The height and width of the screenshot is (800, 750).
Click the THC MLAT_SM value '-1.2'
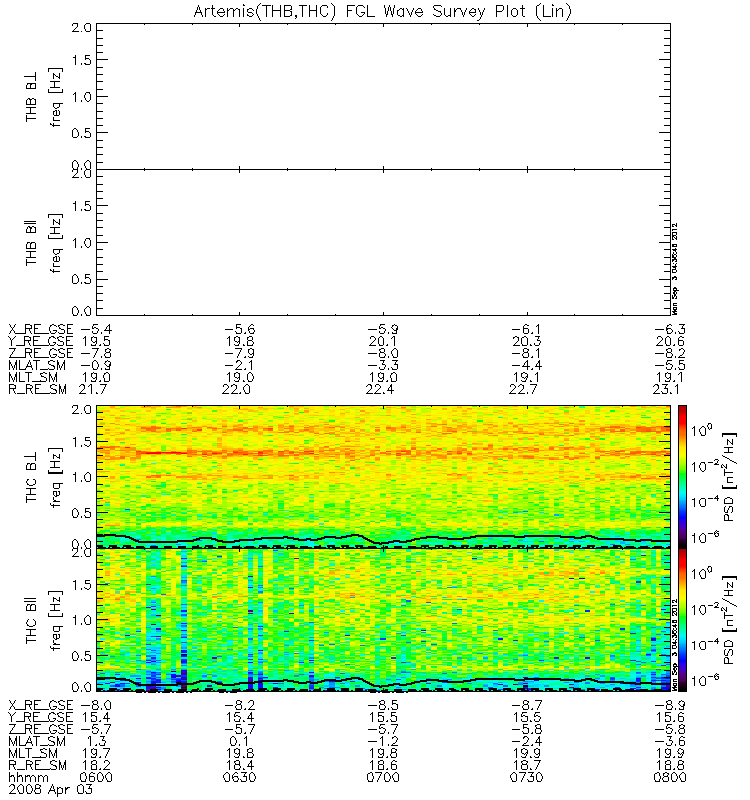pos(383,741)
